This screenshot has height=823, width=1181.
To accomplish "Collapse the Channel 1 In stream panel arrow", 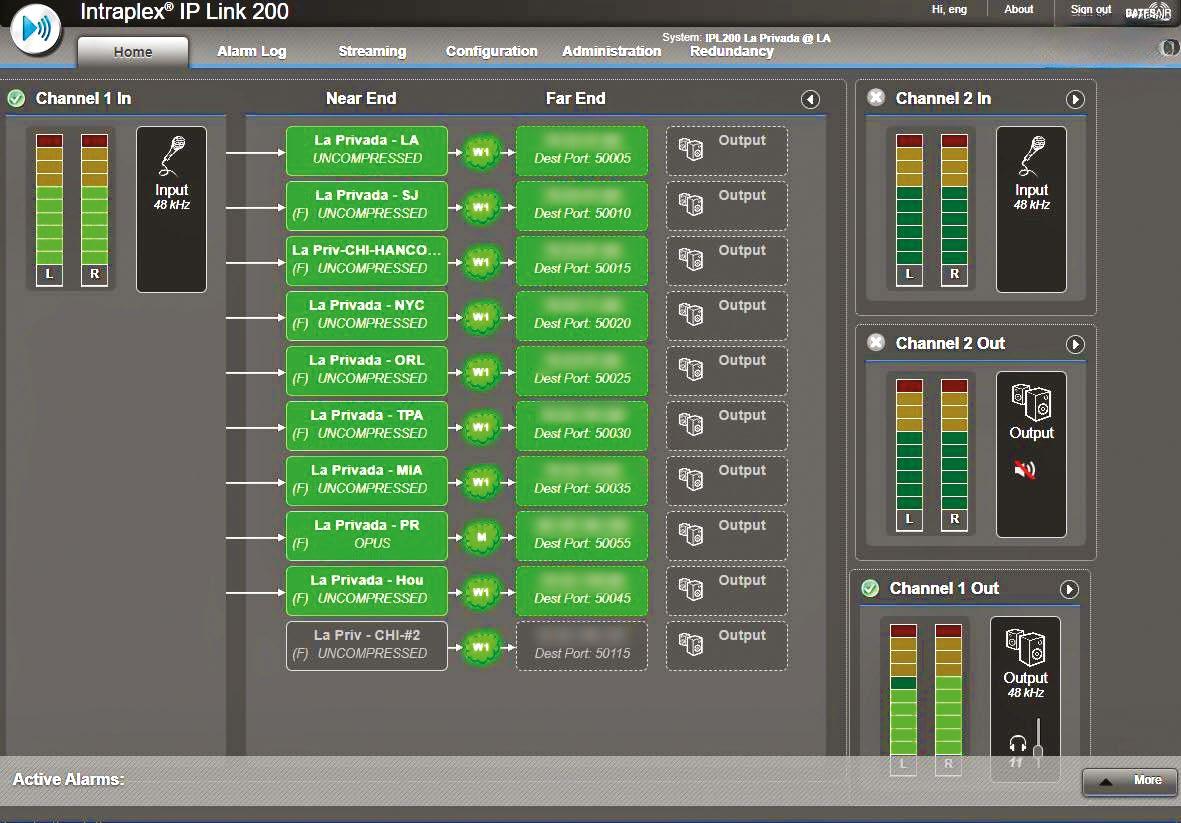I will click(x=810, y=99).
